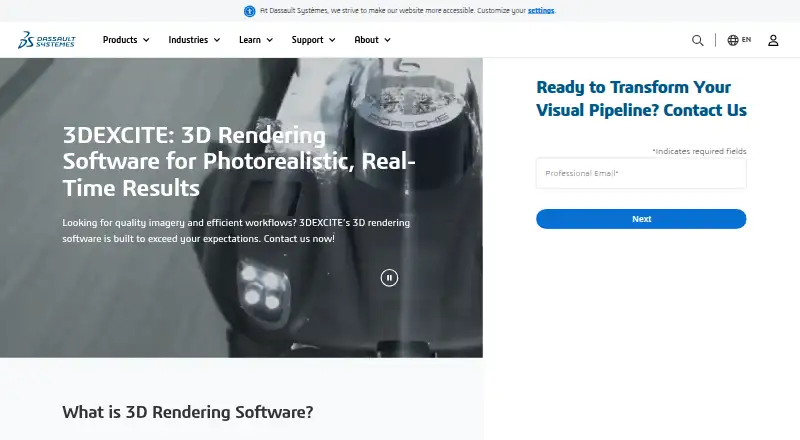Click hero paragraph 'Looking for quality imagery'
Viewport: 800px width, 440px height.
click(236, 231)
